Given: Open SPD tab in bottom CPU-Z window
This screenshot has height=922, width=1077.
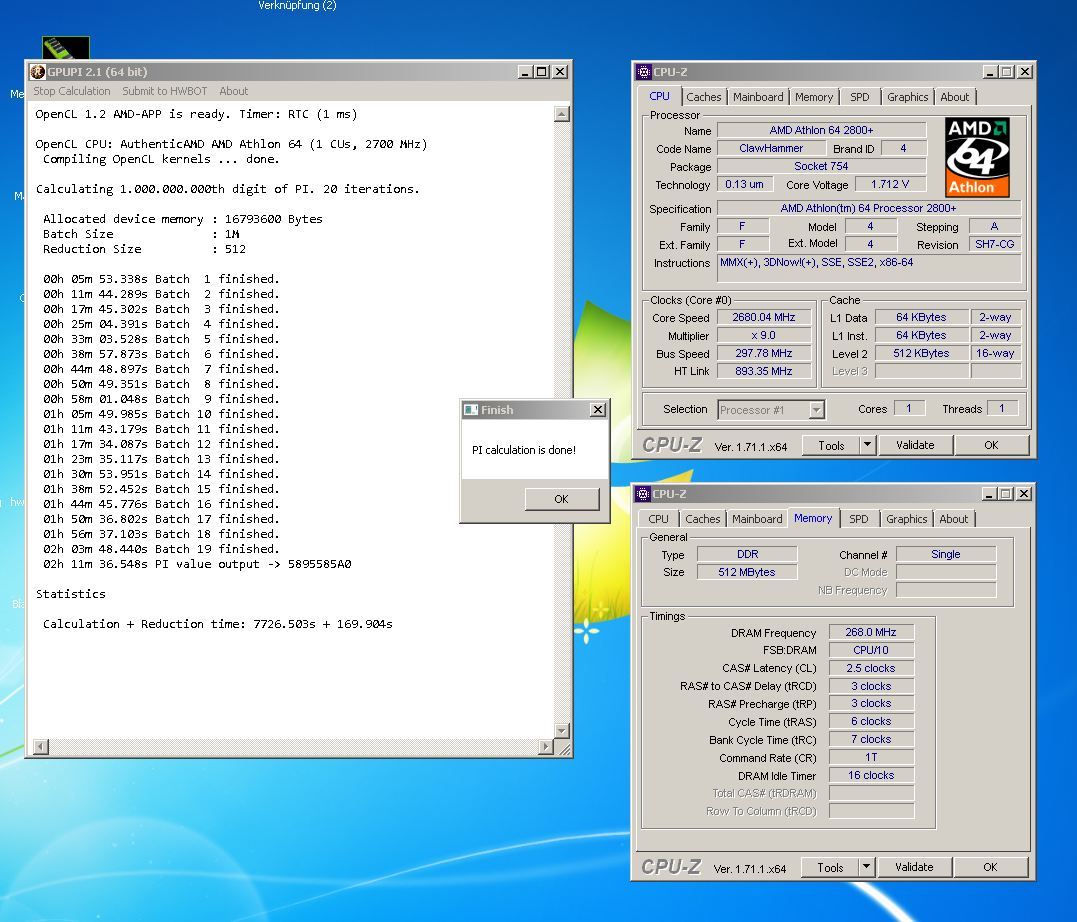Looking at the screenshot, I should tap(859, 519).
